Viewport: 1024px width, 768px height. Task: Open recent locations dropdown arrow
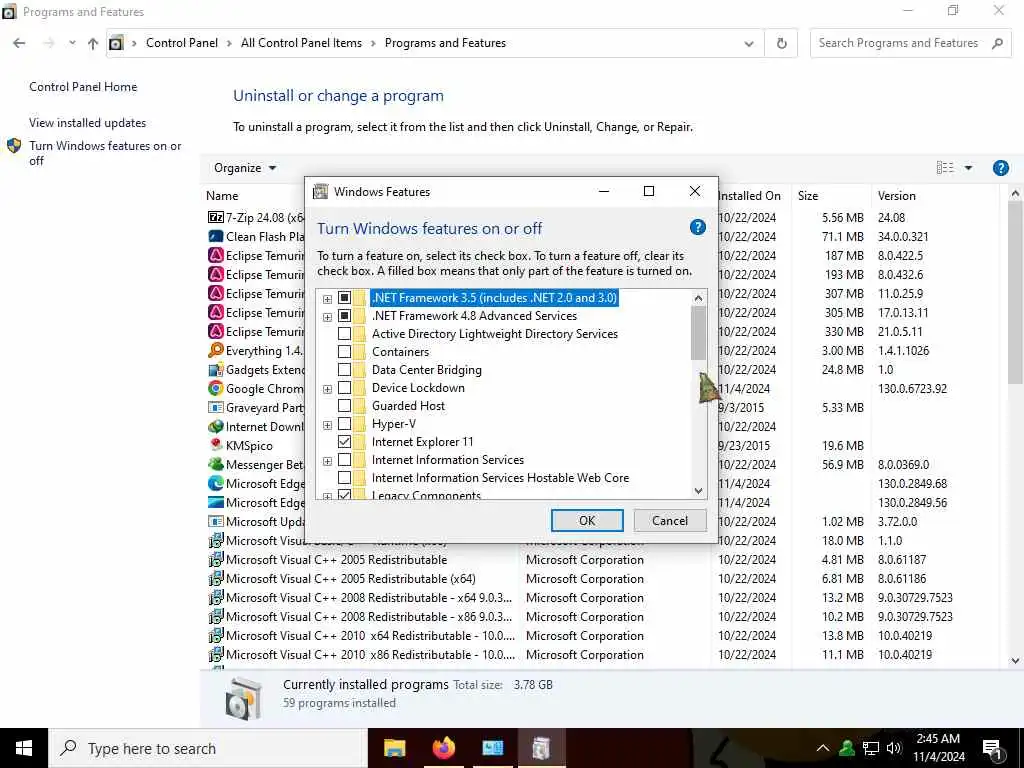tap(72, 43)
